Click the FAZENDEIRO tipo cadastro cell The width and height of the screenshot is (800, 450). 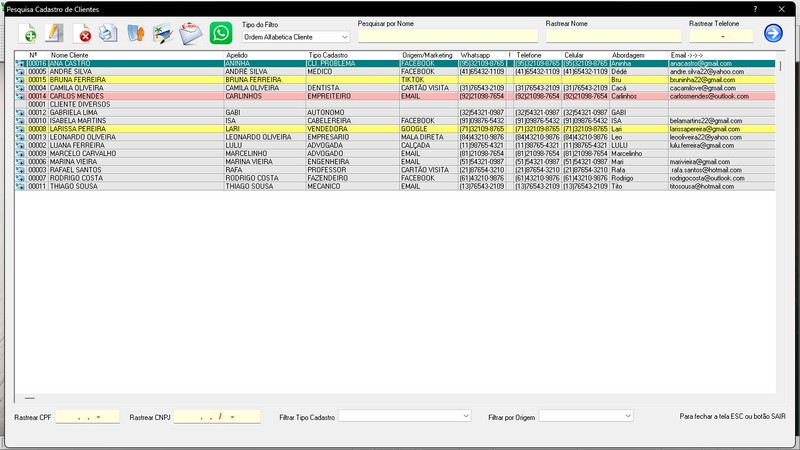(x=328, y=178)
